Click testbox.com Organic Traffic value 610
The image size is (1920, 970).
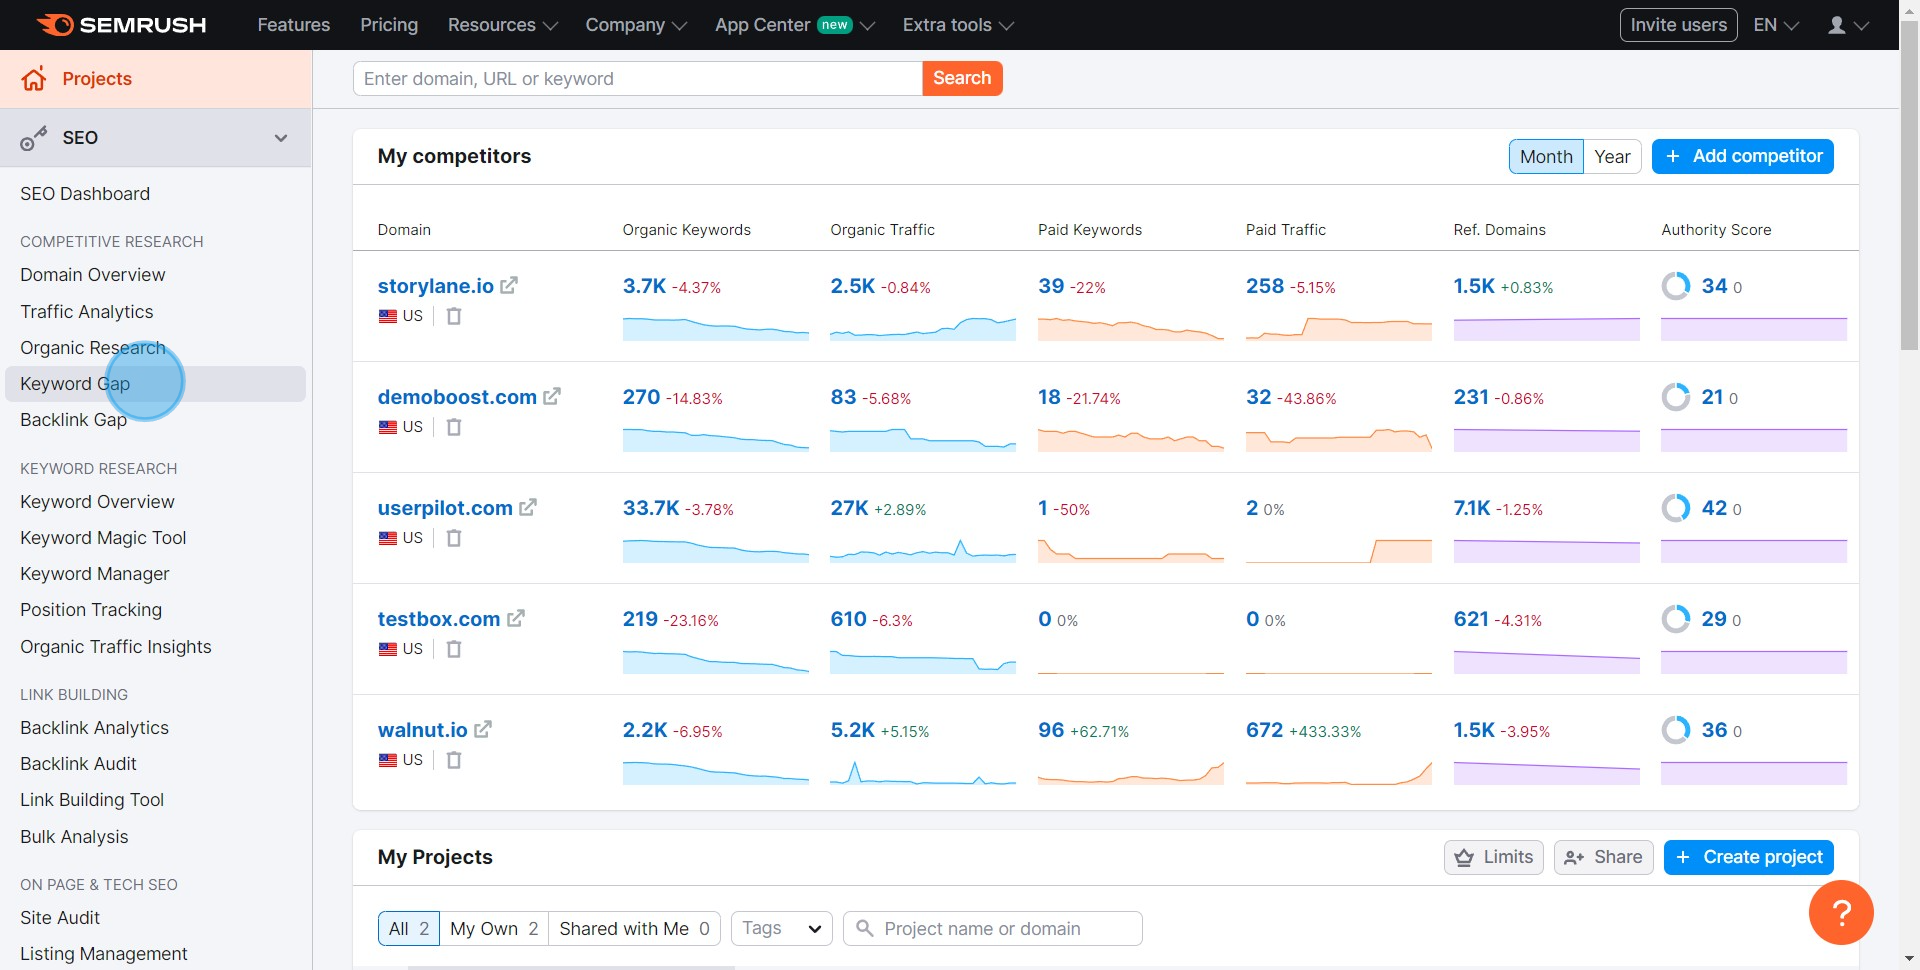[848, 619]
